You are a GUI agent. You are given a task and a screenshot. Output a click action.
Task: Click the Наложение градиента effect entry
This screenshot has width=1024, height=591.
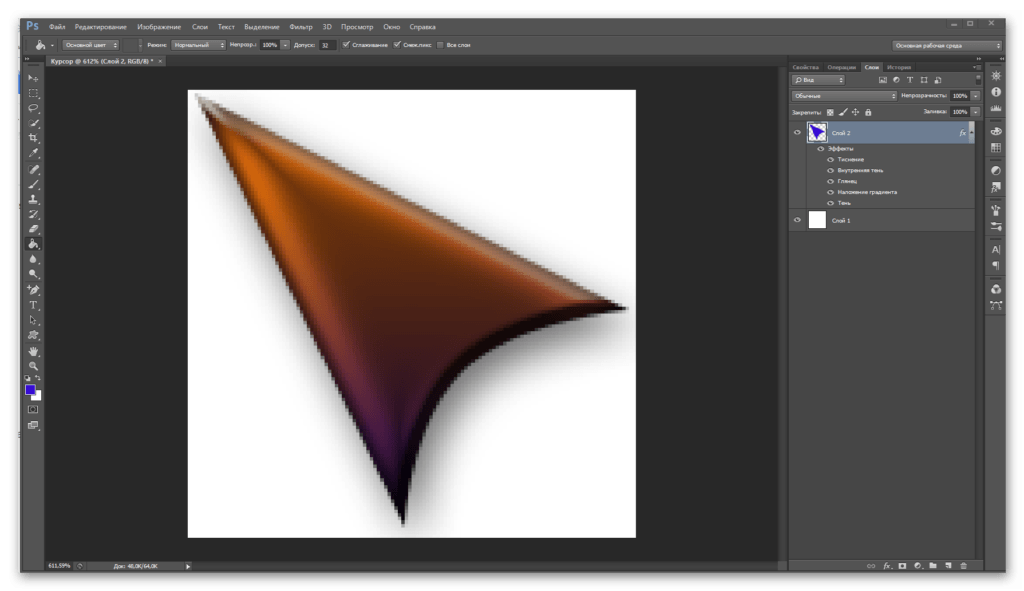pos(867,192)
